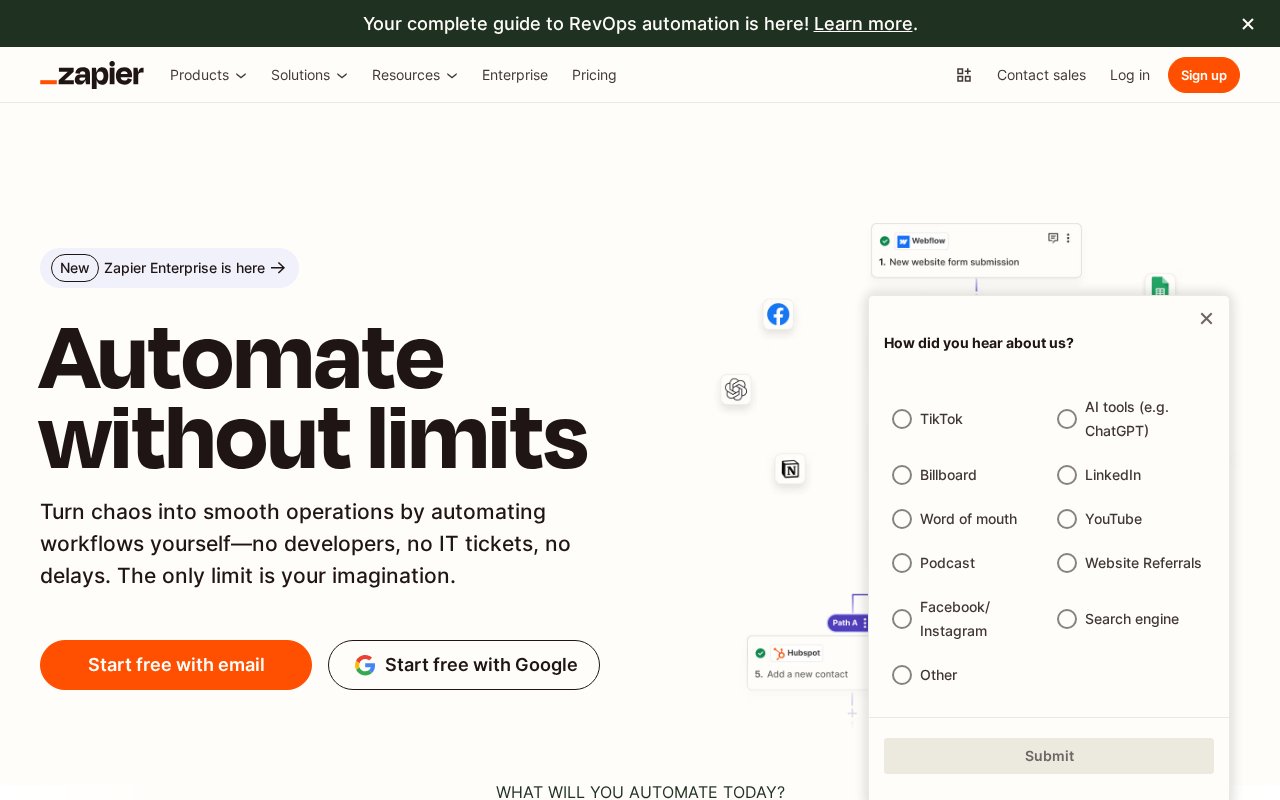The width and height of the screenshot is (1280, 800).
Task: Click the Webflow logo in workflow card
Action: pyautogui.click(x=903, y=241)
